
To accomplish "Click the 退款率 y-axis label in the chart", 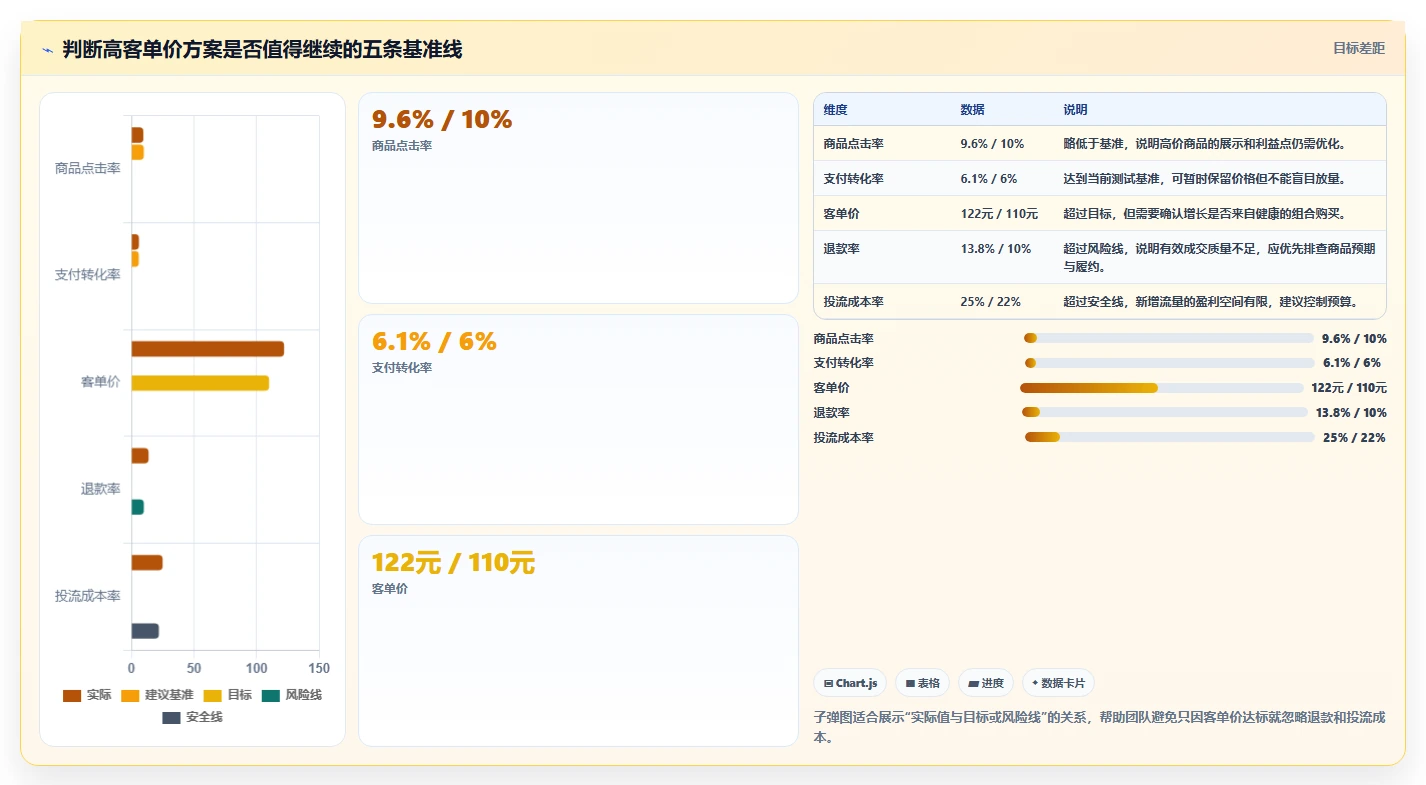I will pos(100,489).
